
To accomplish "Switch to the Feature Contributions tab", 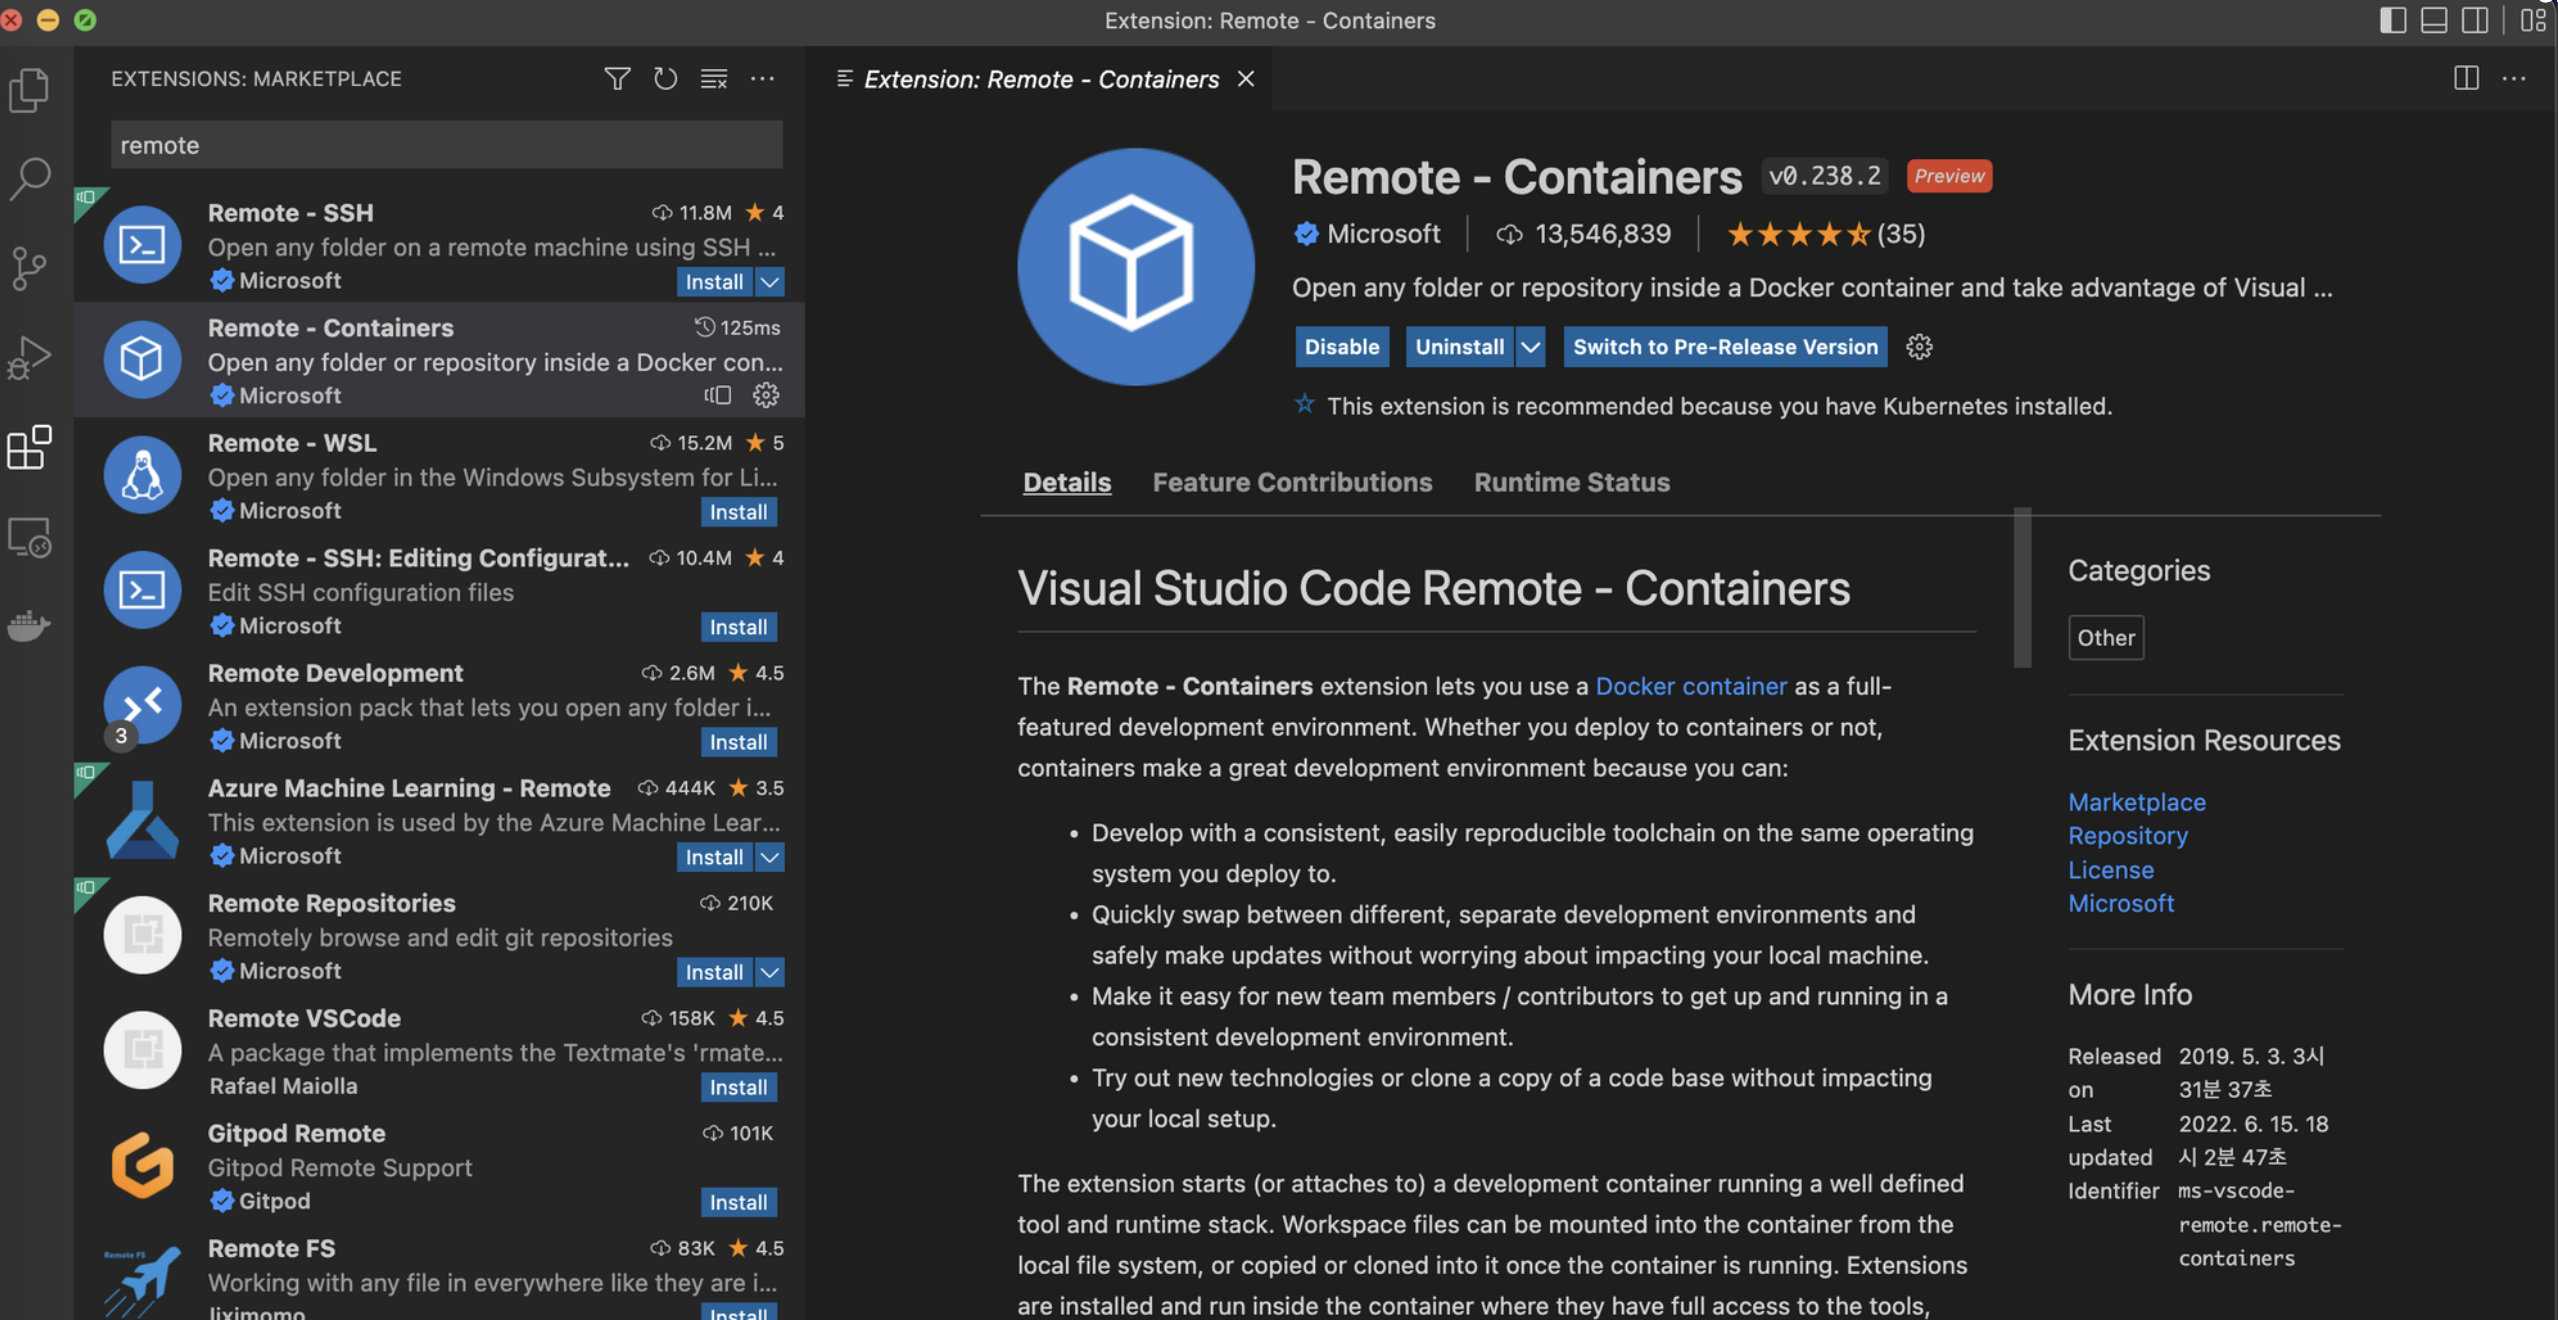I will (x=1292, y=482).
